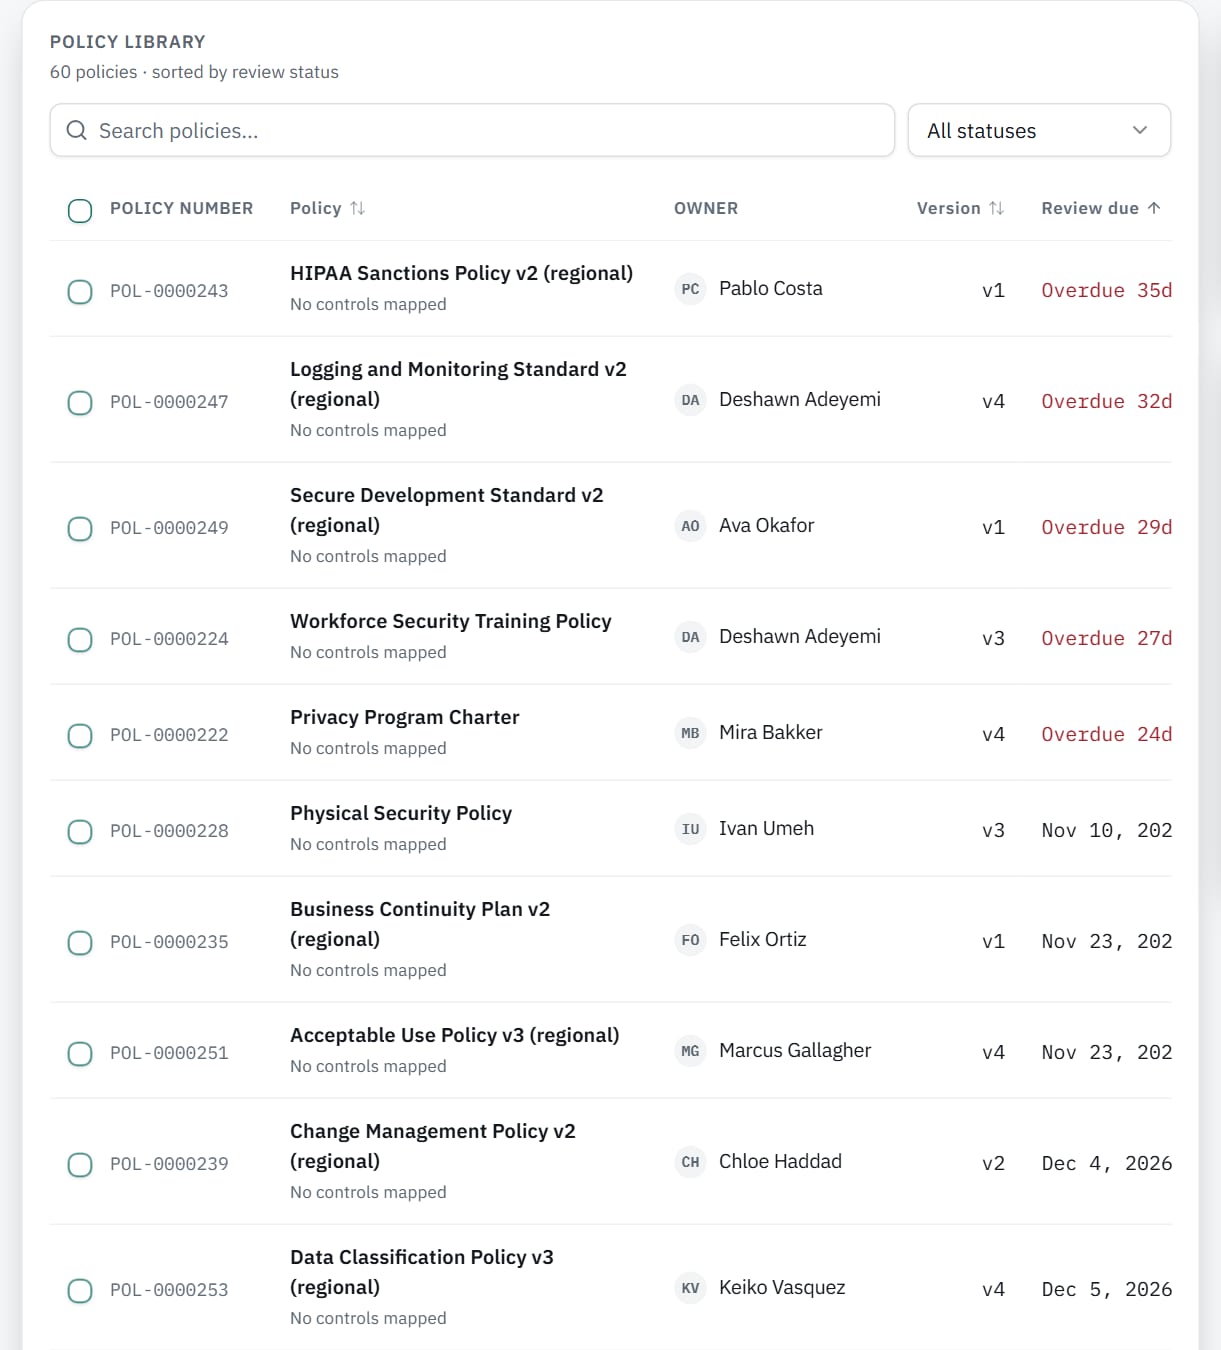Open Data Classification Policy v3 (regional)
Screen dimensions: 1221x1350
(422, 1272)
